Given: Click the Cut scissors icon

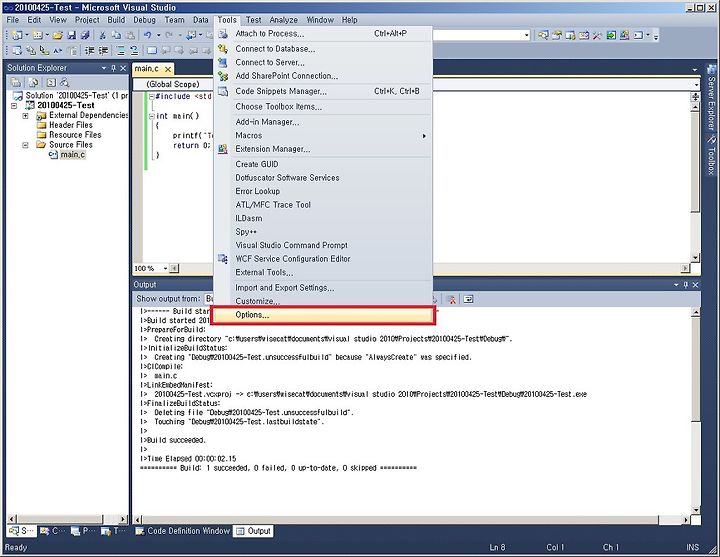Looking at the screenshot, I should tap(103, 35).
